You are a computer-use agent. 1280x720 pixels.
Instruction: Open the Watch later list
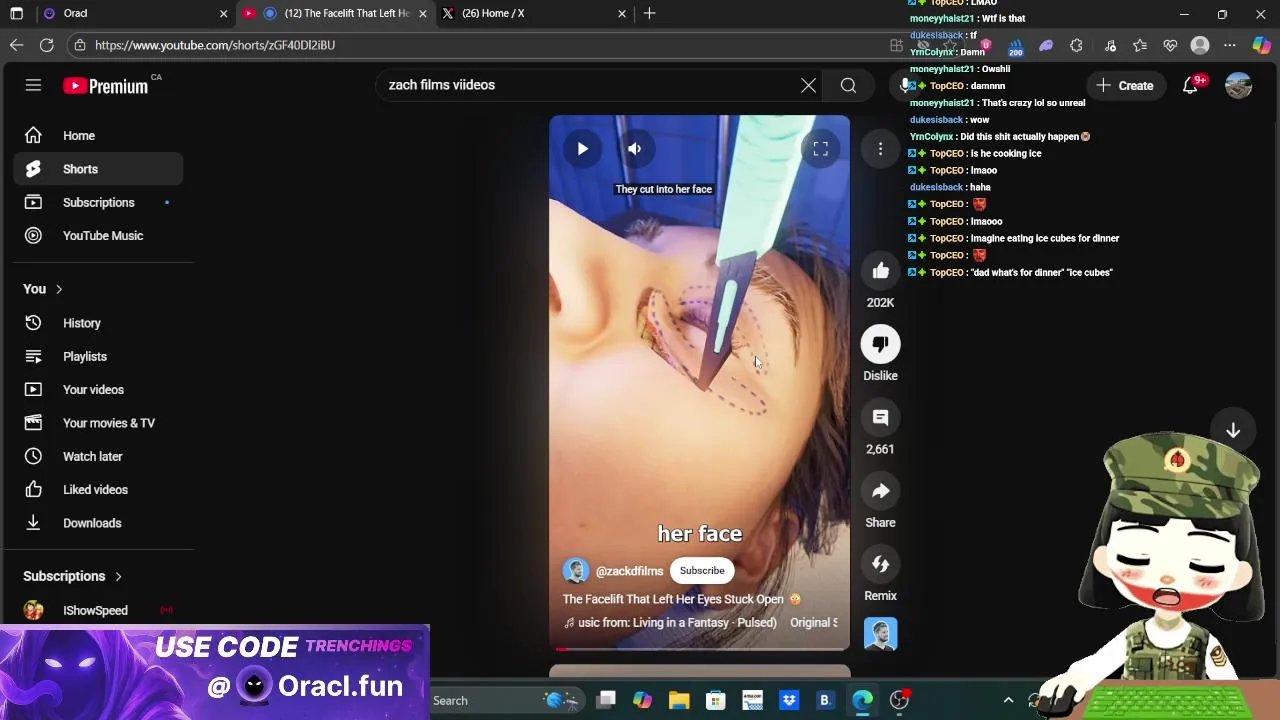click(x=98, y=456)
